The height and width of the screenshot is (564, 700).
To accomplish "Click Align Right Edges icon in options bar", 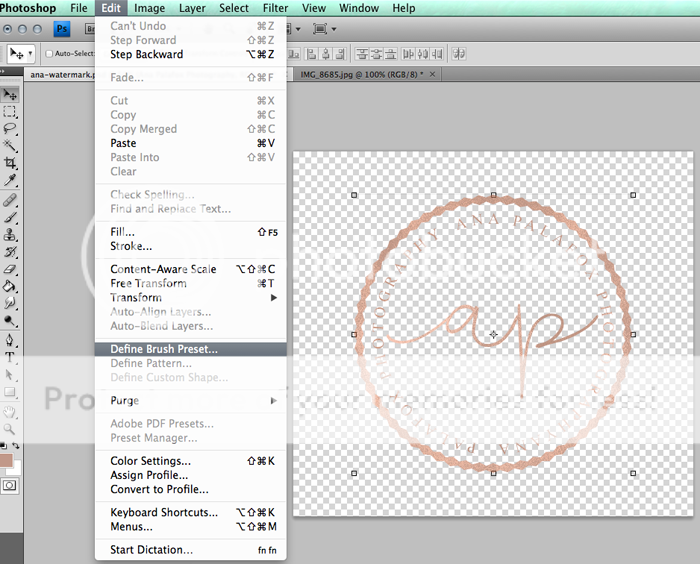I will (x=340, y=54).
